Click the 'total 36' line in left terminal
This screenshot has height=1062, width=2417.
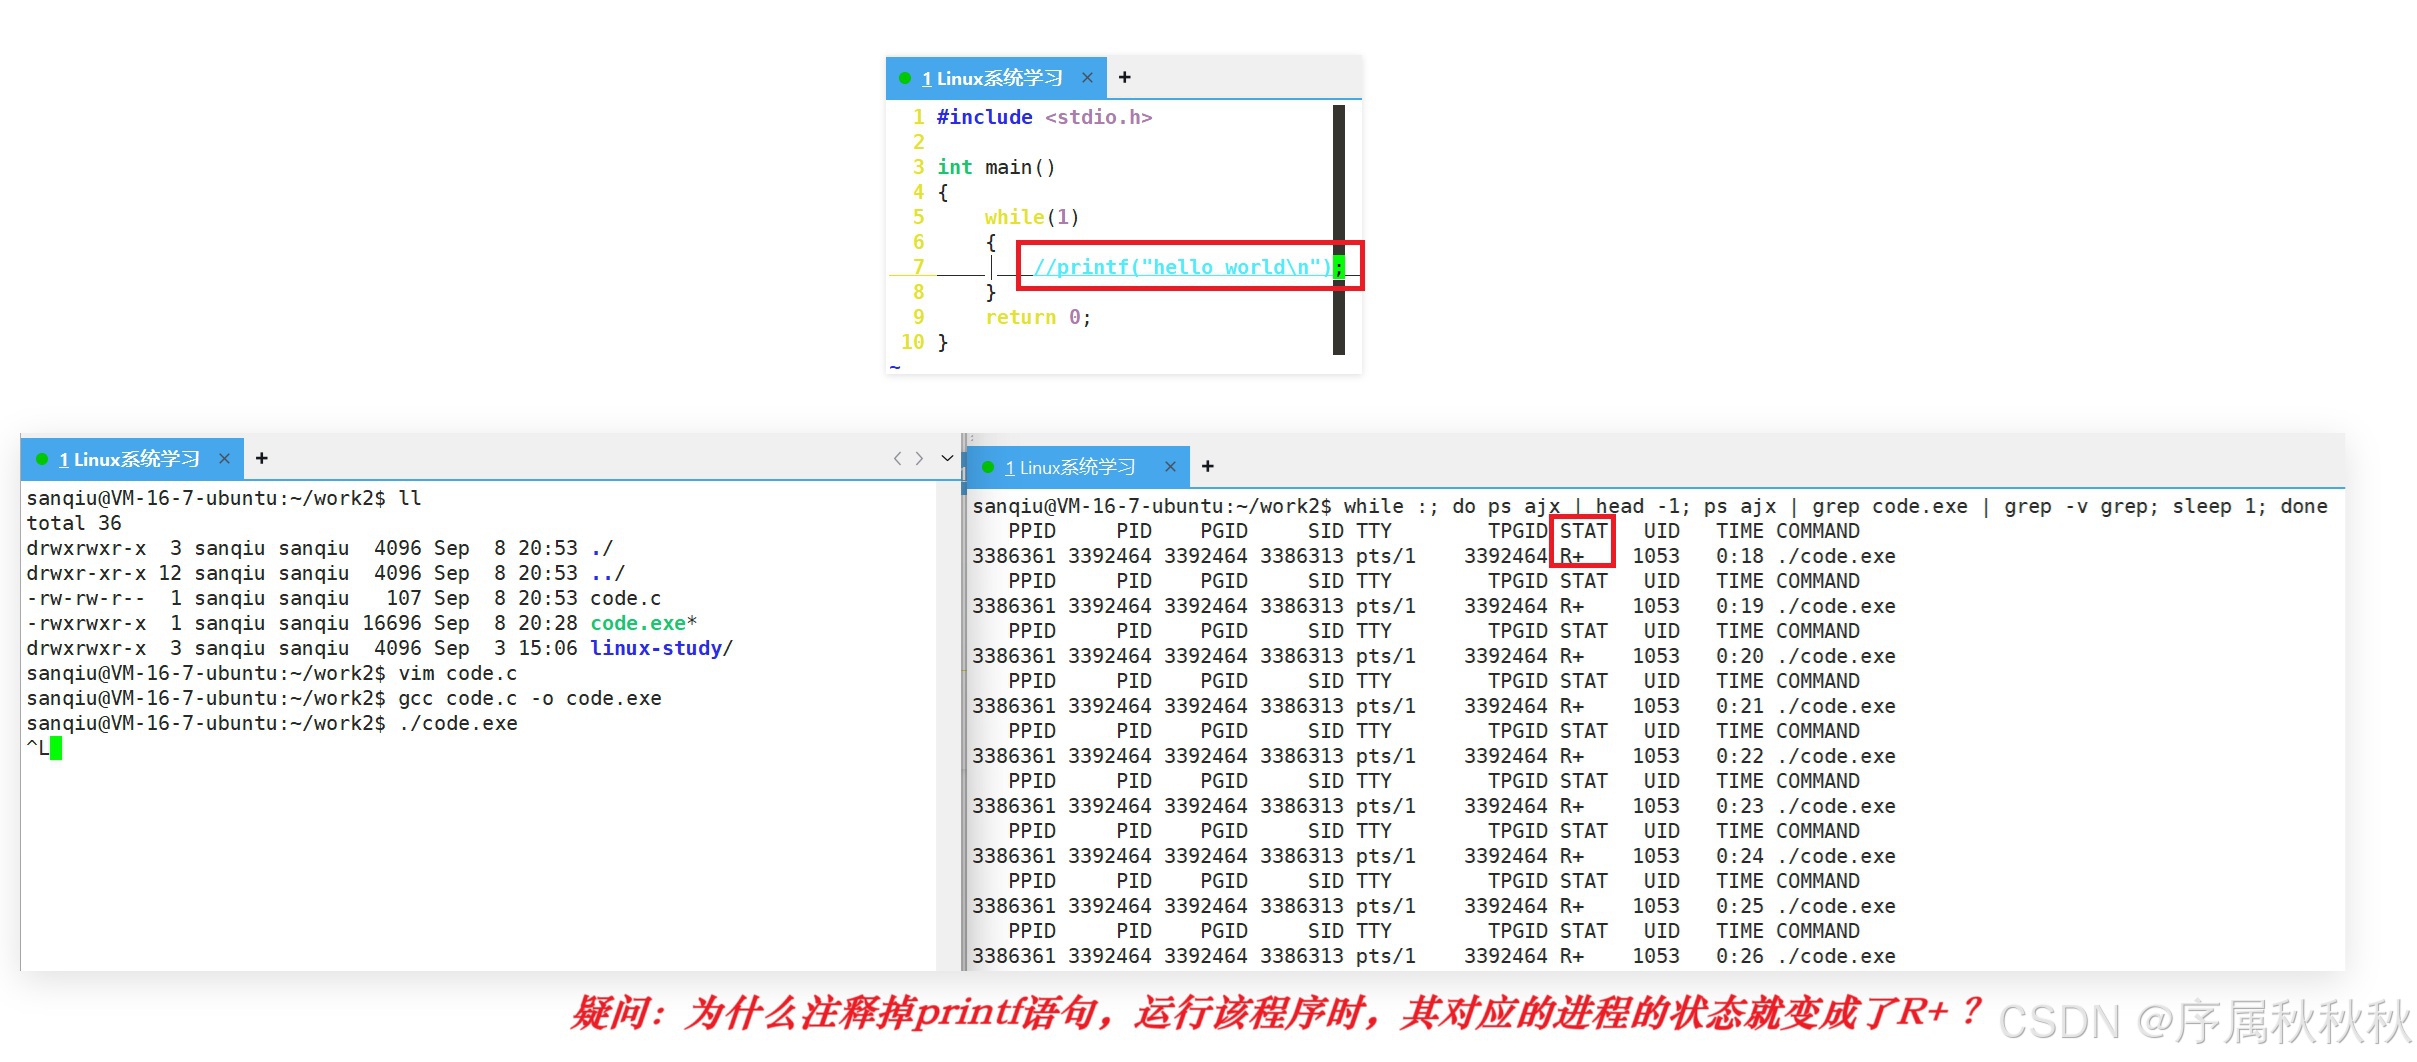pos(74,523)
